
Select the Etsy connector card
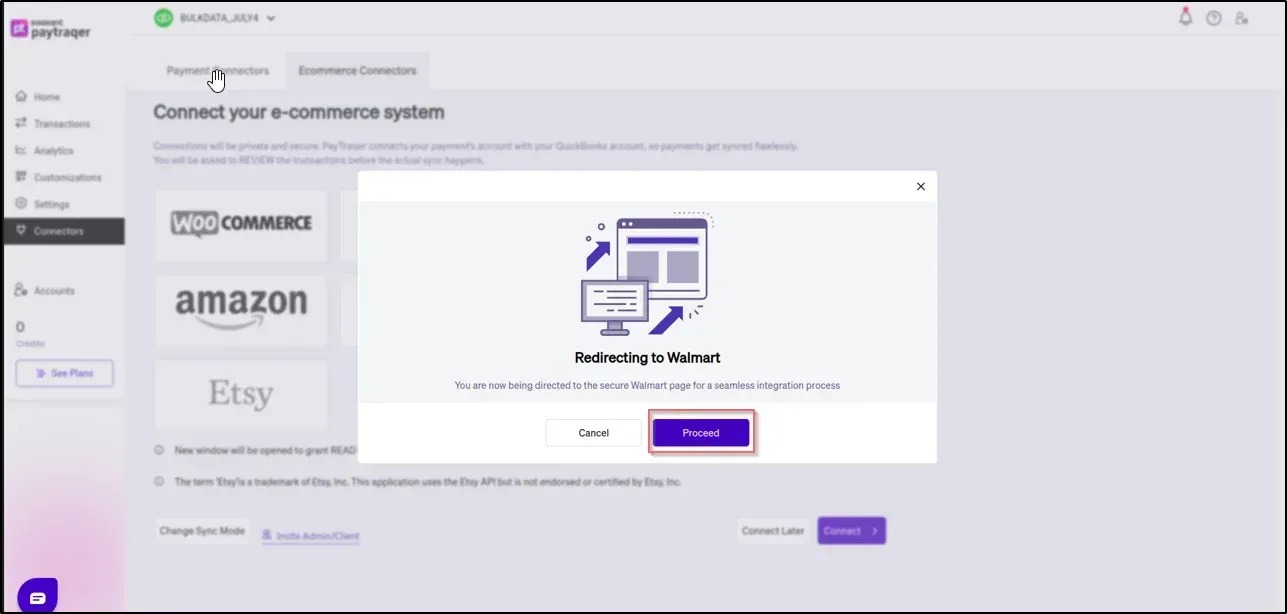point(241,395)
